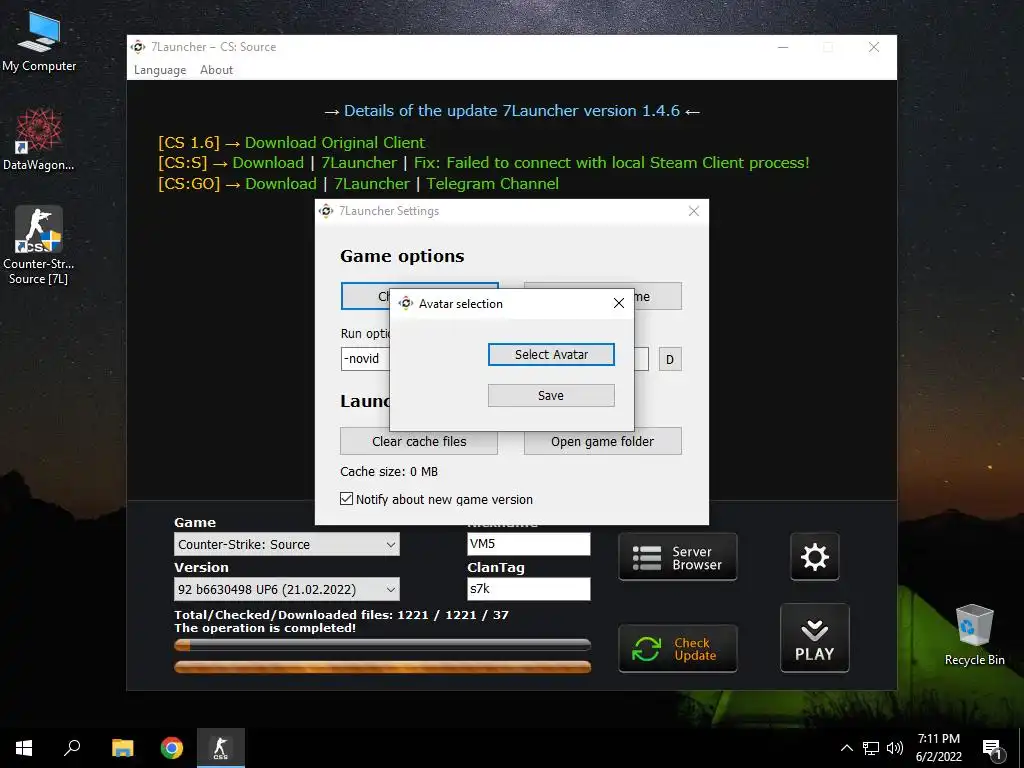The image size is (1024, 768).
Task: Close the Avatar selection dialog
Action: [618, 303]
